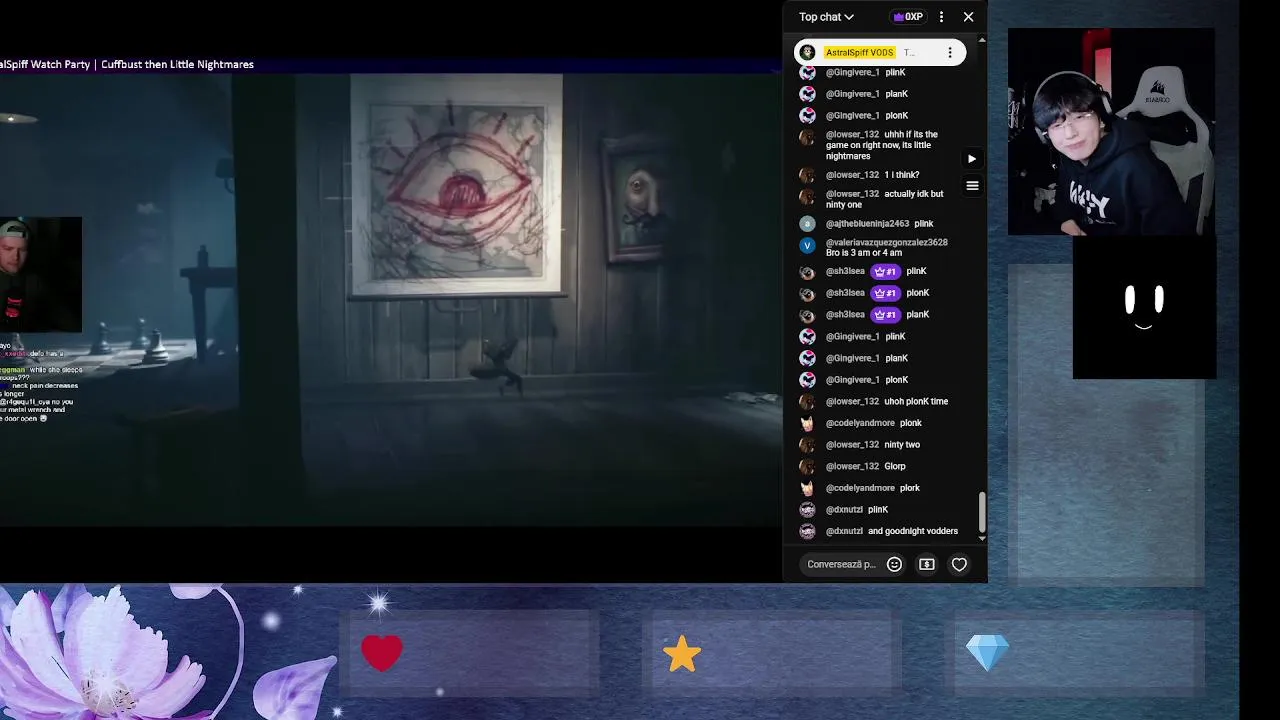Click the 0XP crown badge

(x=908, y=17)
